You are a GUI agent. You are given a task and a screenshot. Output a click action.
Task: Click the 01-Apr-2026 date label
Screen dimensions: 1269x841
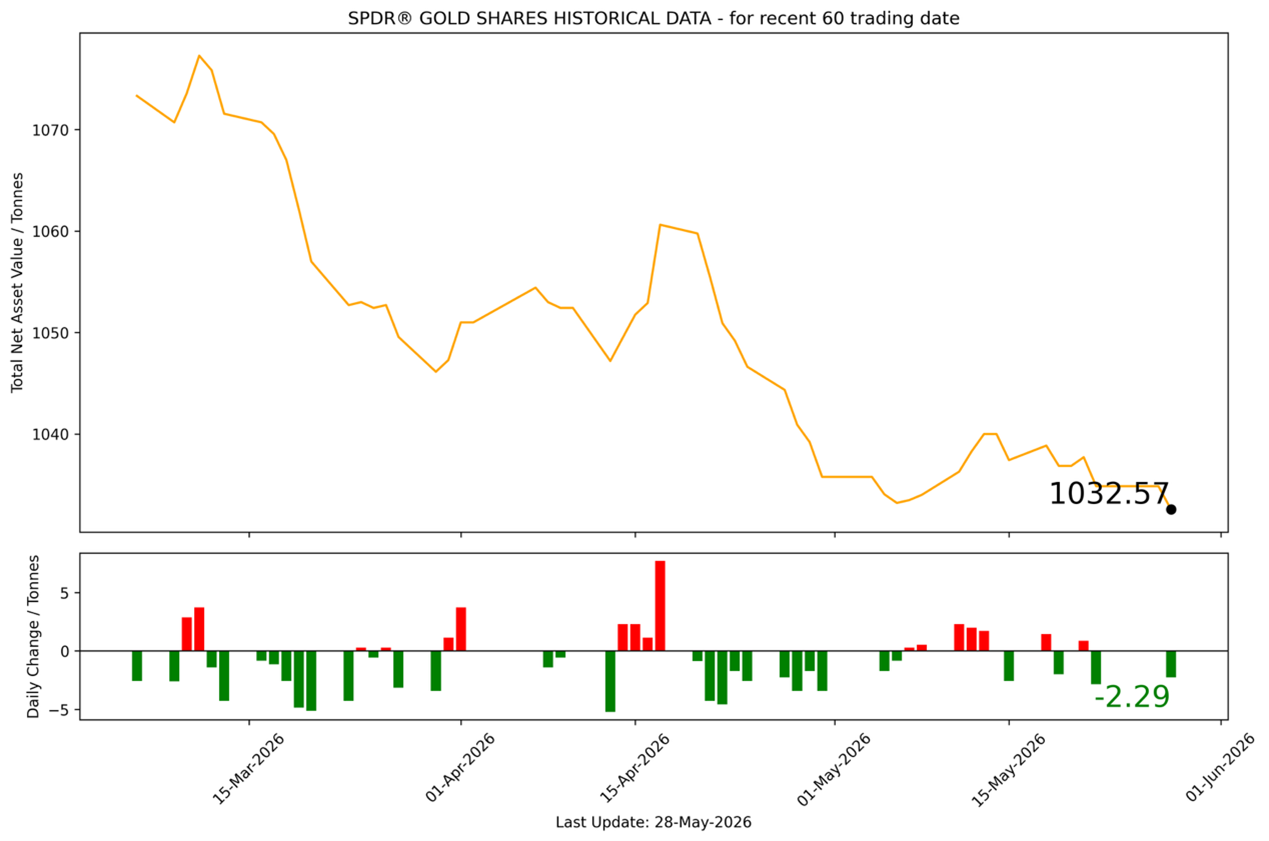tap(459, 767)
